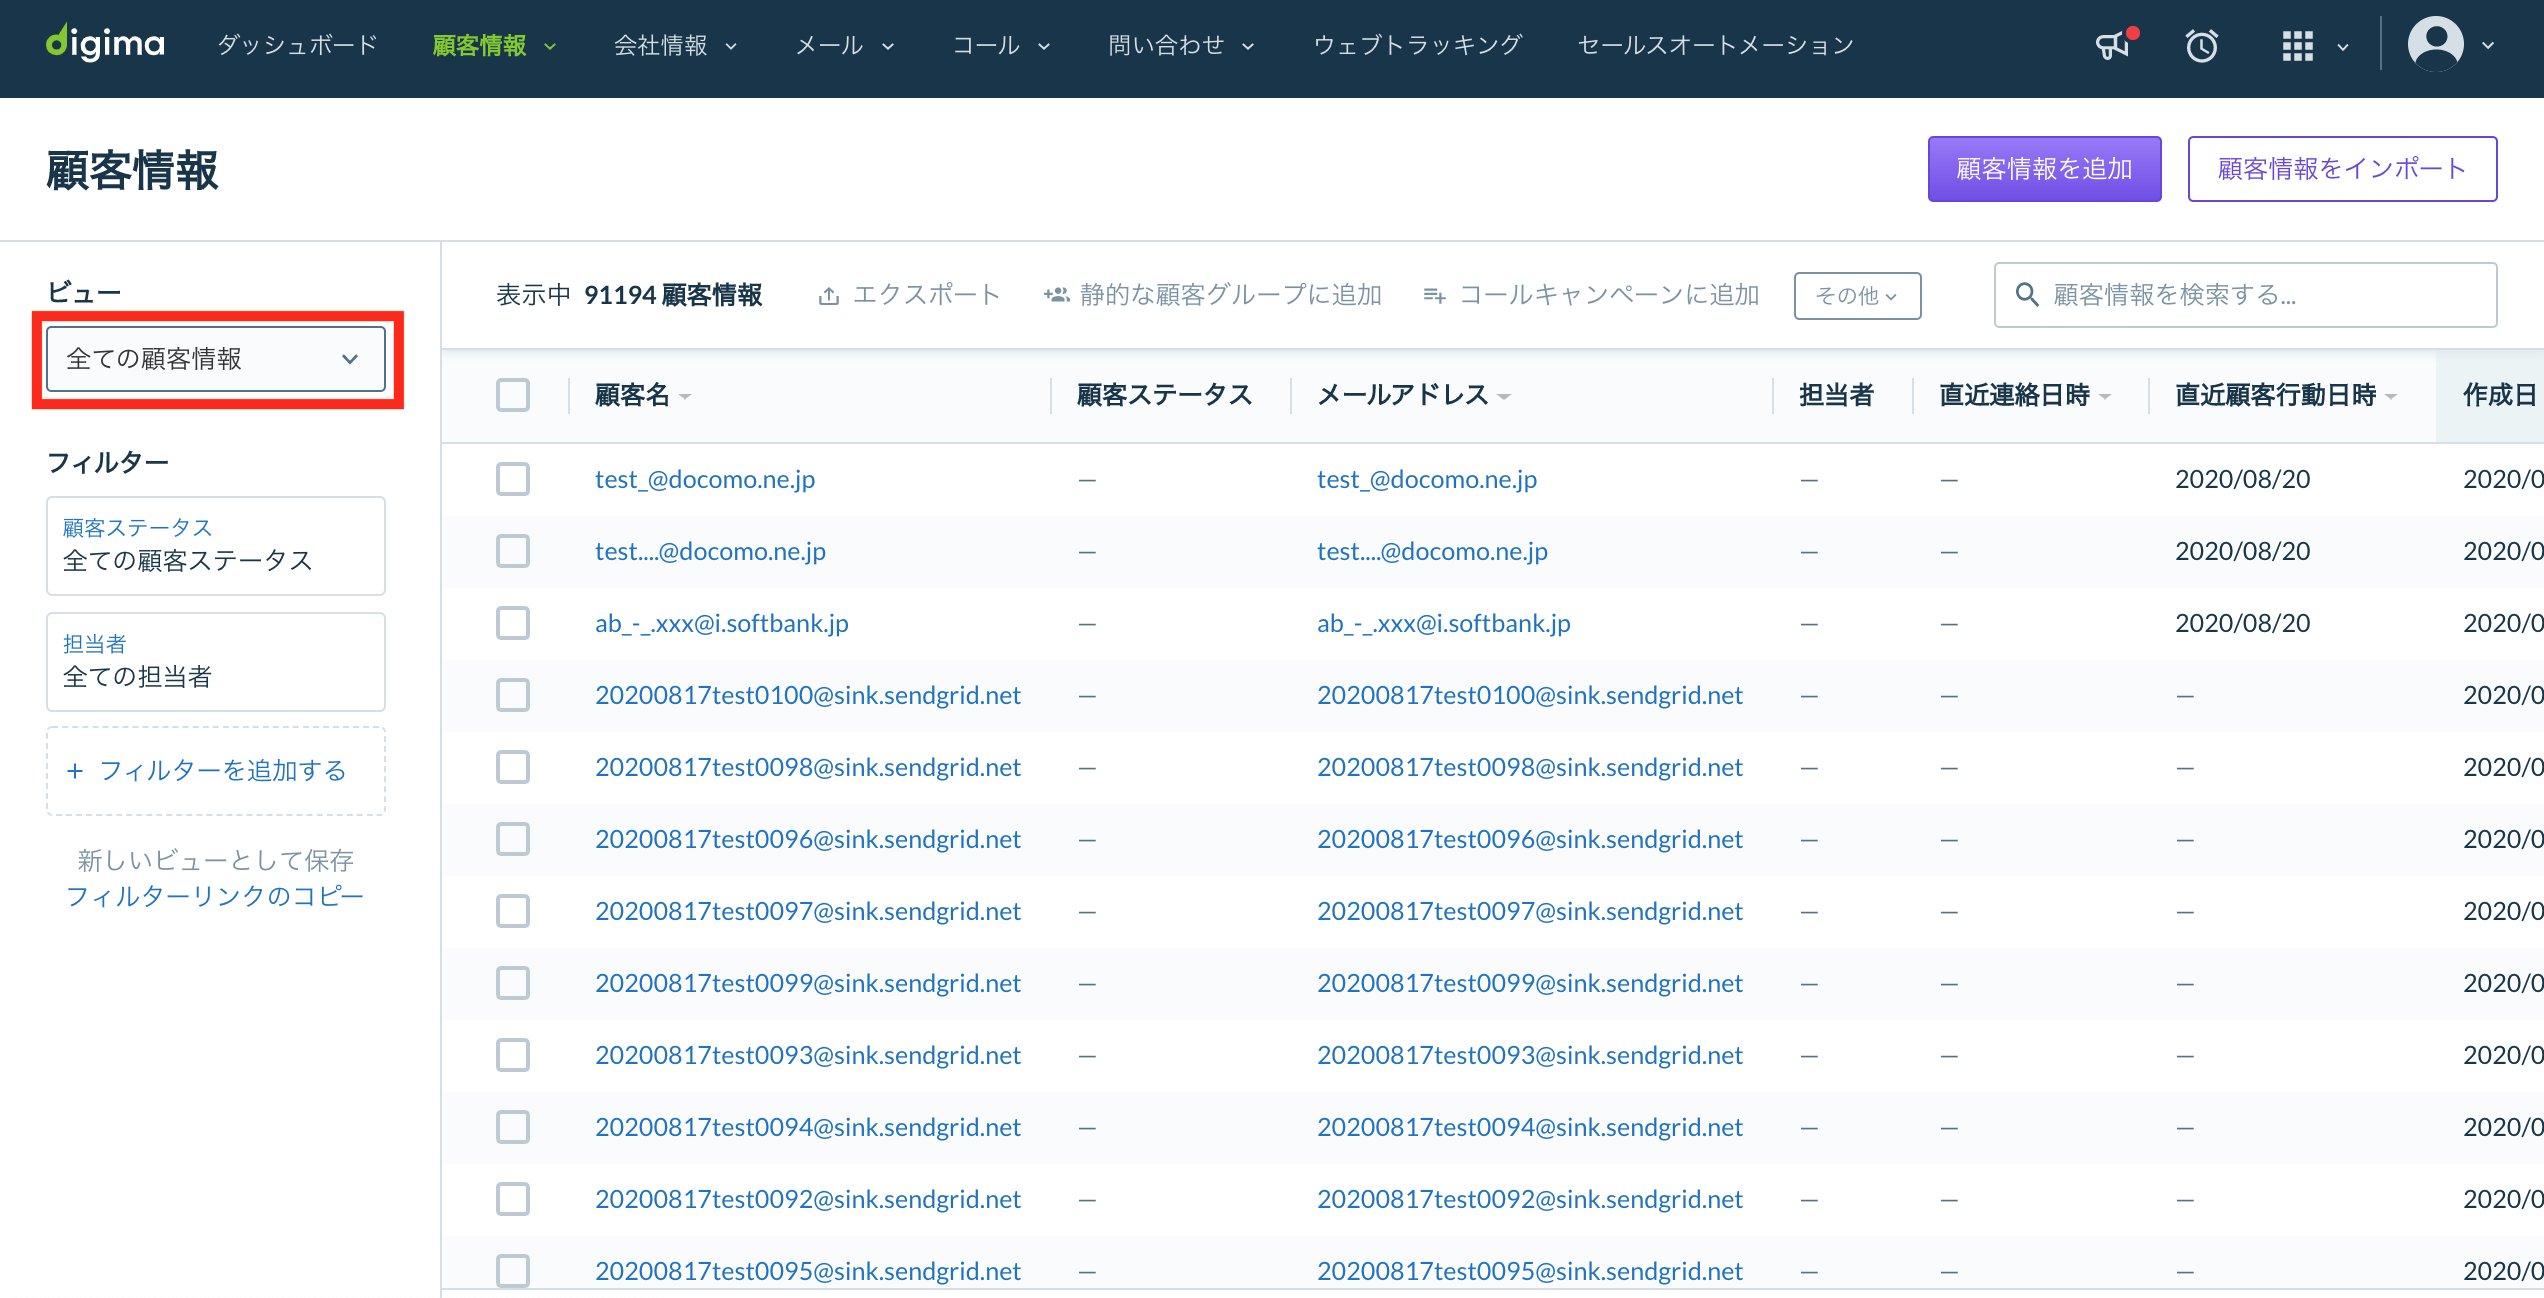Image resolution: width=2544 pixels, height=1298 pixels.
Task: Open the alarm clock reminders icon
Action: (x=2202, y=45)
